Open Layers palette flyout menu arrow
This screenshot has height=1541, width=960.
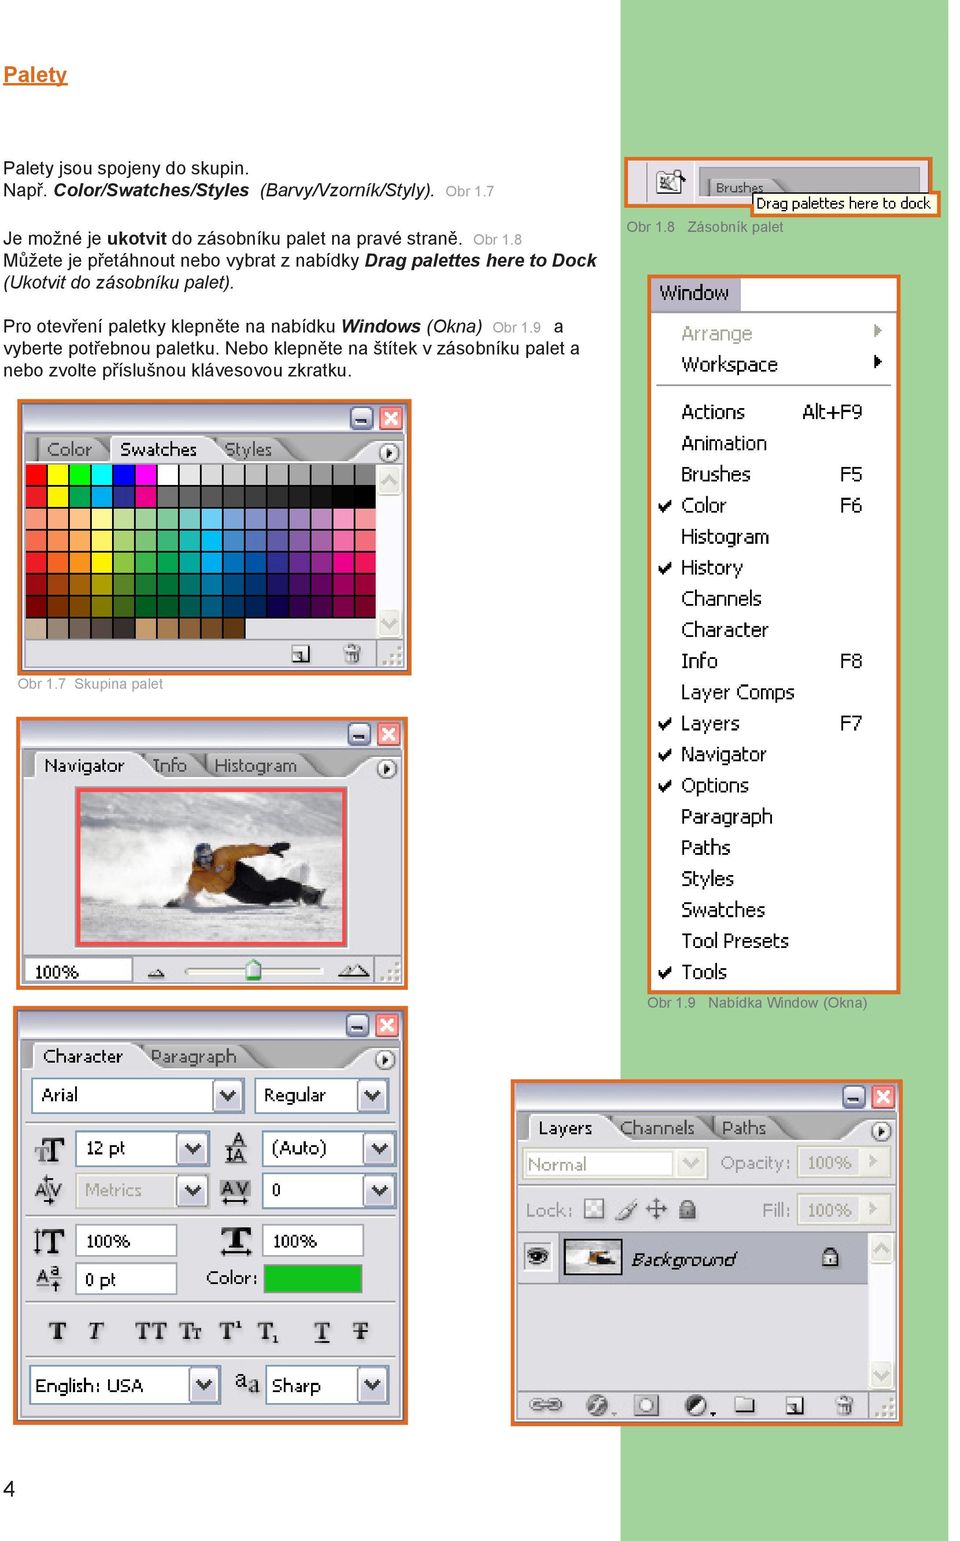[881, 1131]
